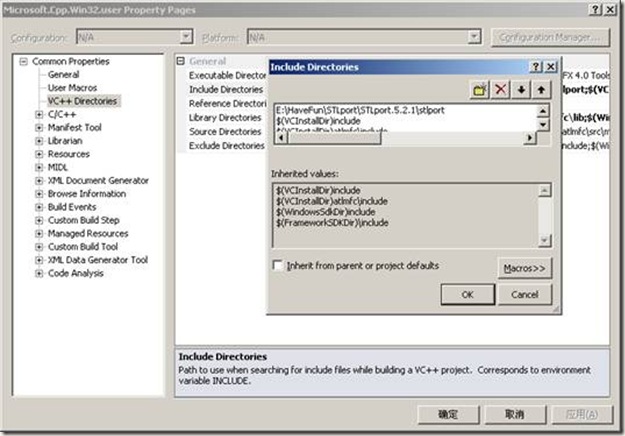This screenshot has height=436, width=625.
Task: Collapse the General property group
Action: [x=181, y=61]
